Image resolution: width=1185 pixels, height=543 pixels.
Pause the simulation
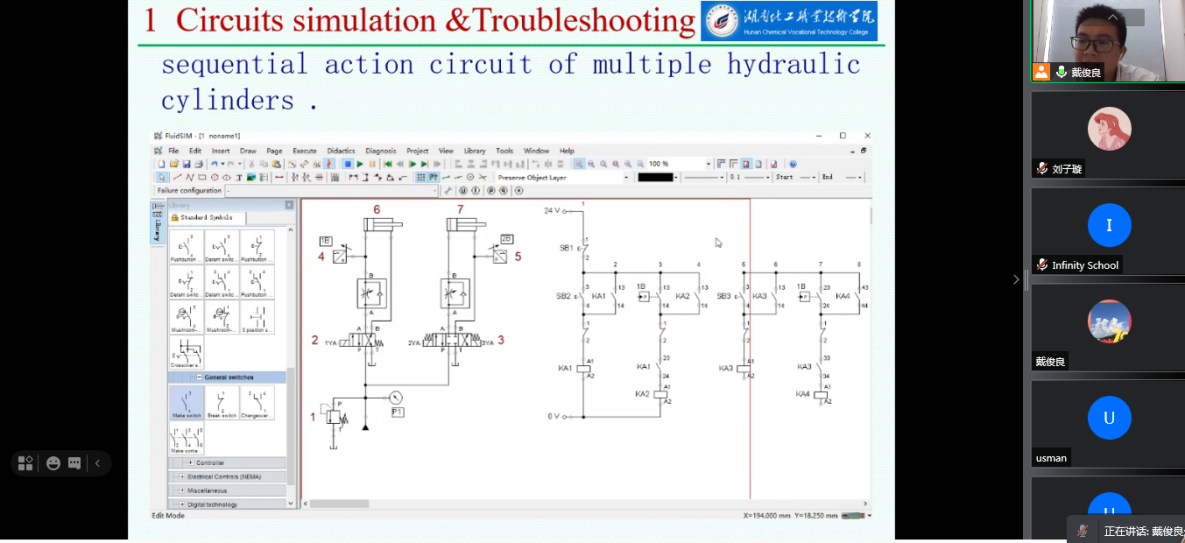pyautogui.click(x=373, y=164)
